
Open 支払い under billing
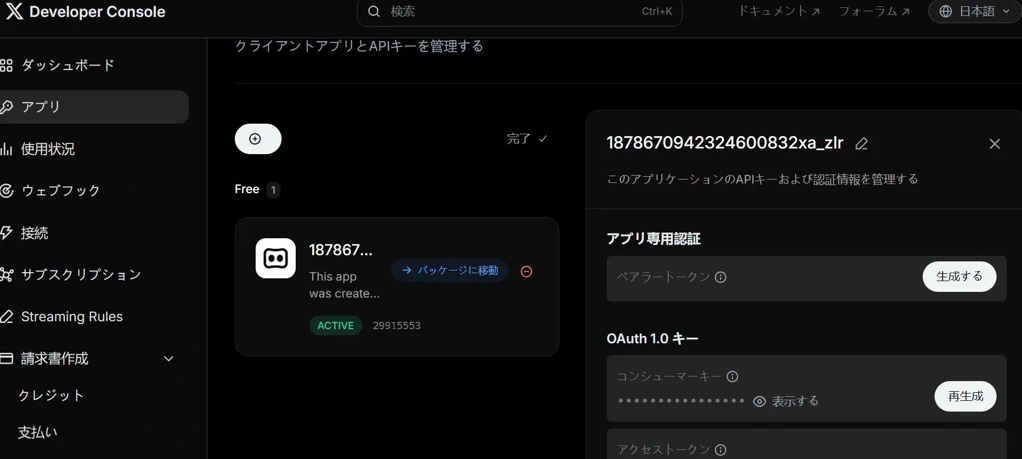[38, 432]
